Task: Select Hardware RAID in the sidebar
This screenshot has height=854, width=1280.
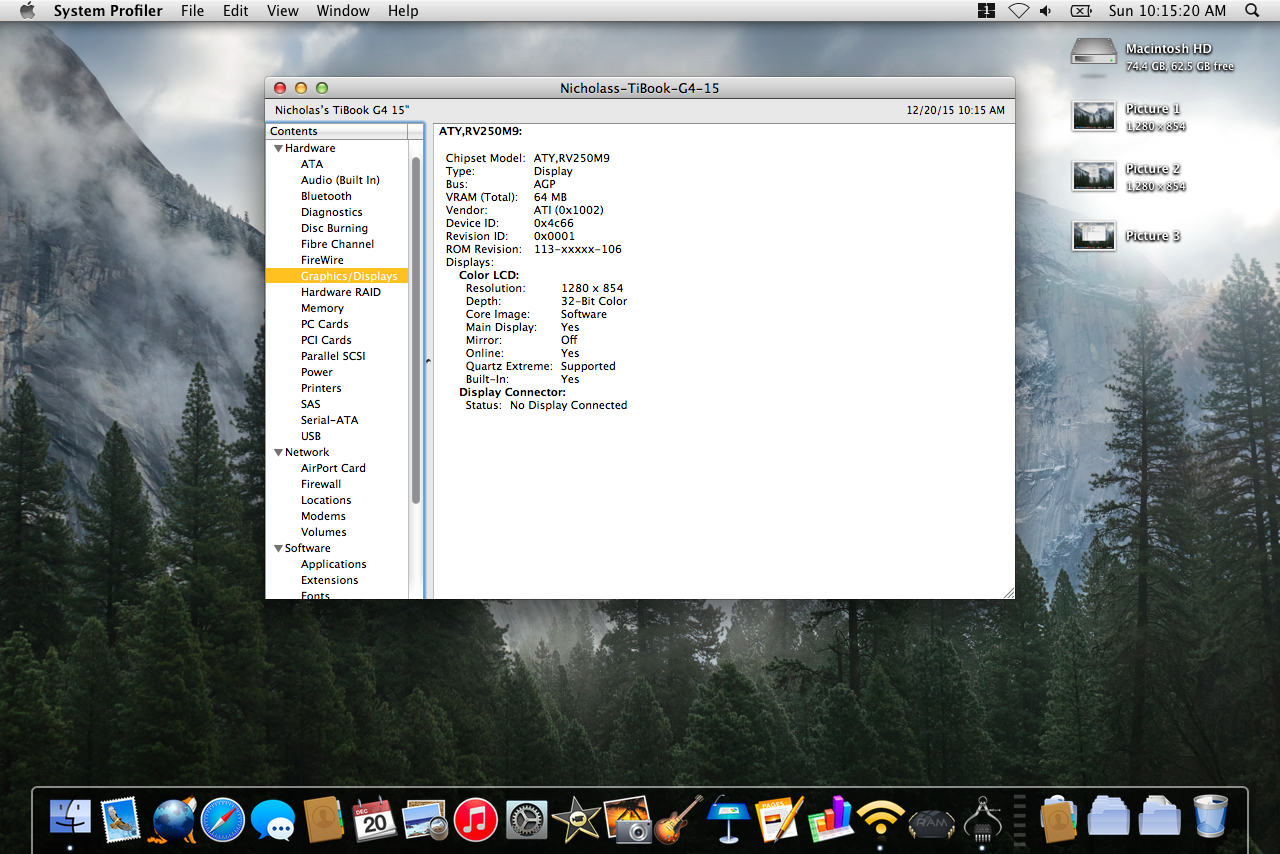Action: 340,292
